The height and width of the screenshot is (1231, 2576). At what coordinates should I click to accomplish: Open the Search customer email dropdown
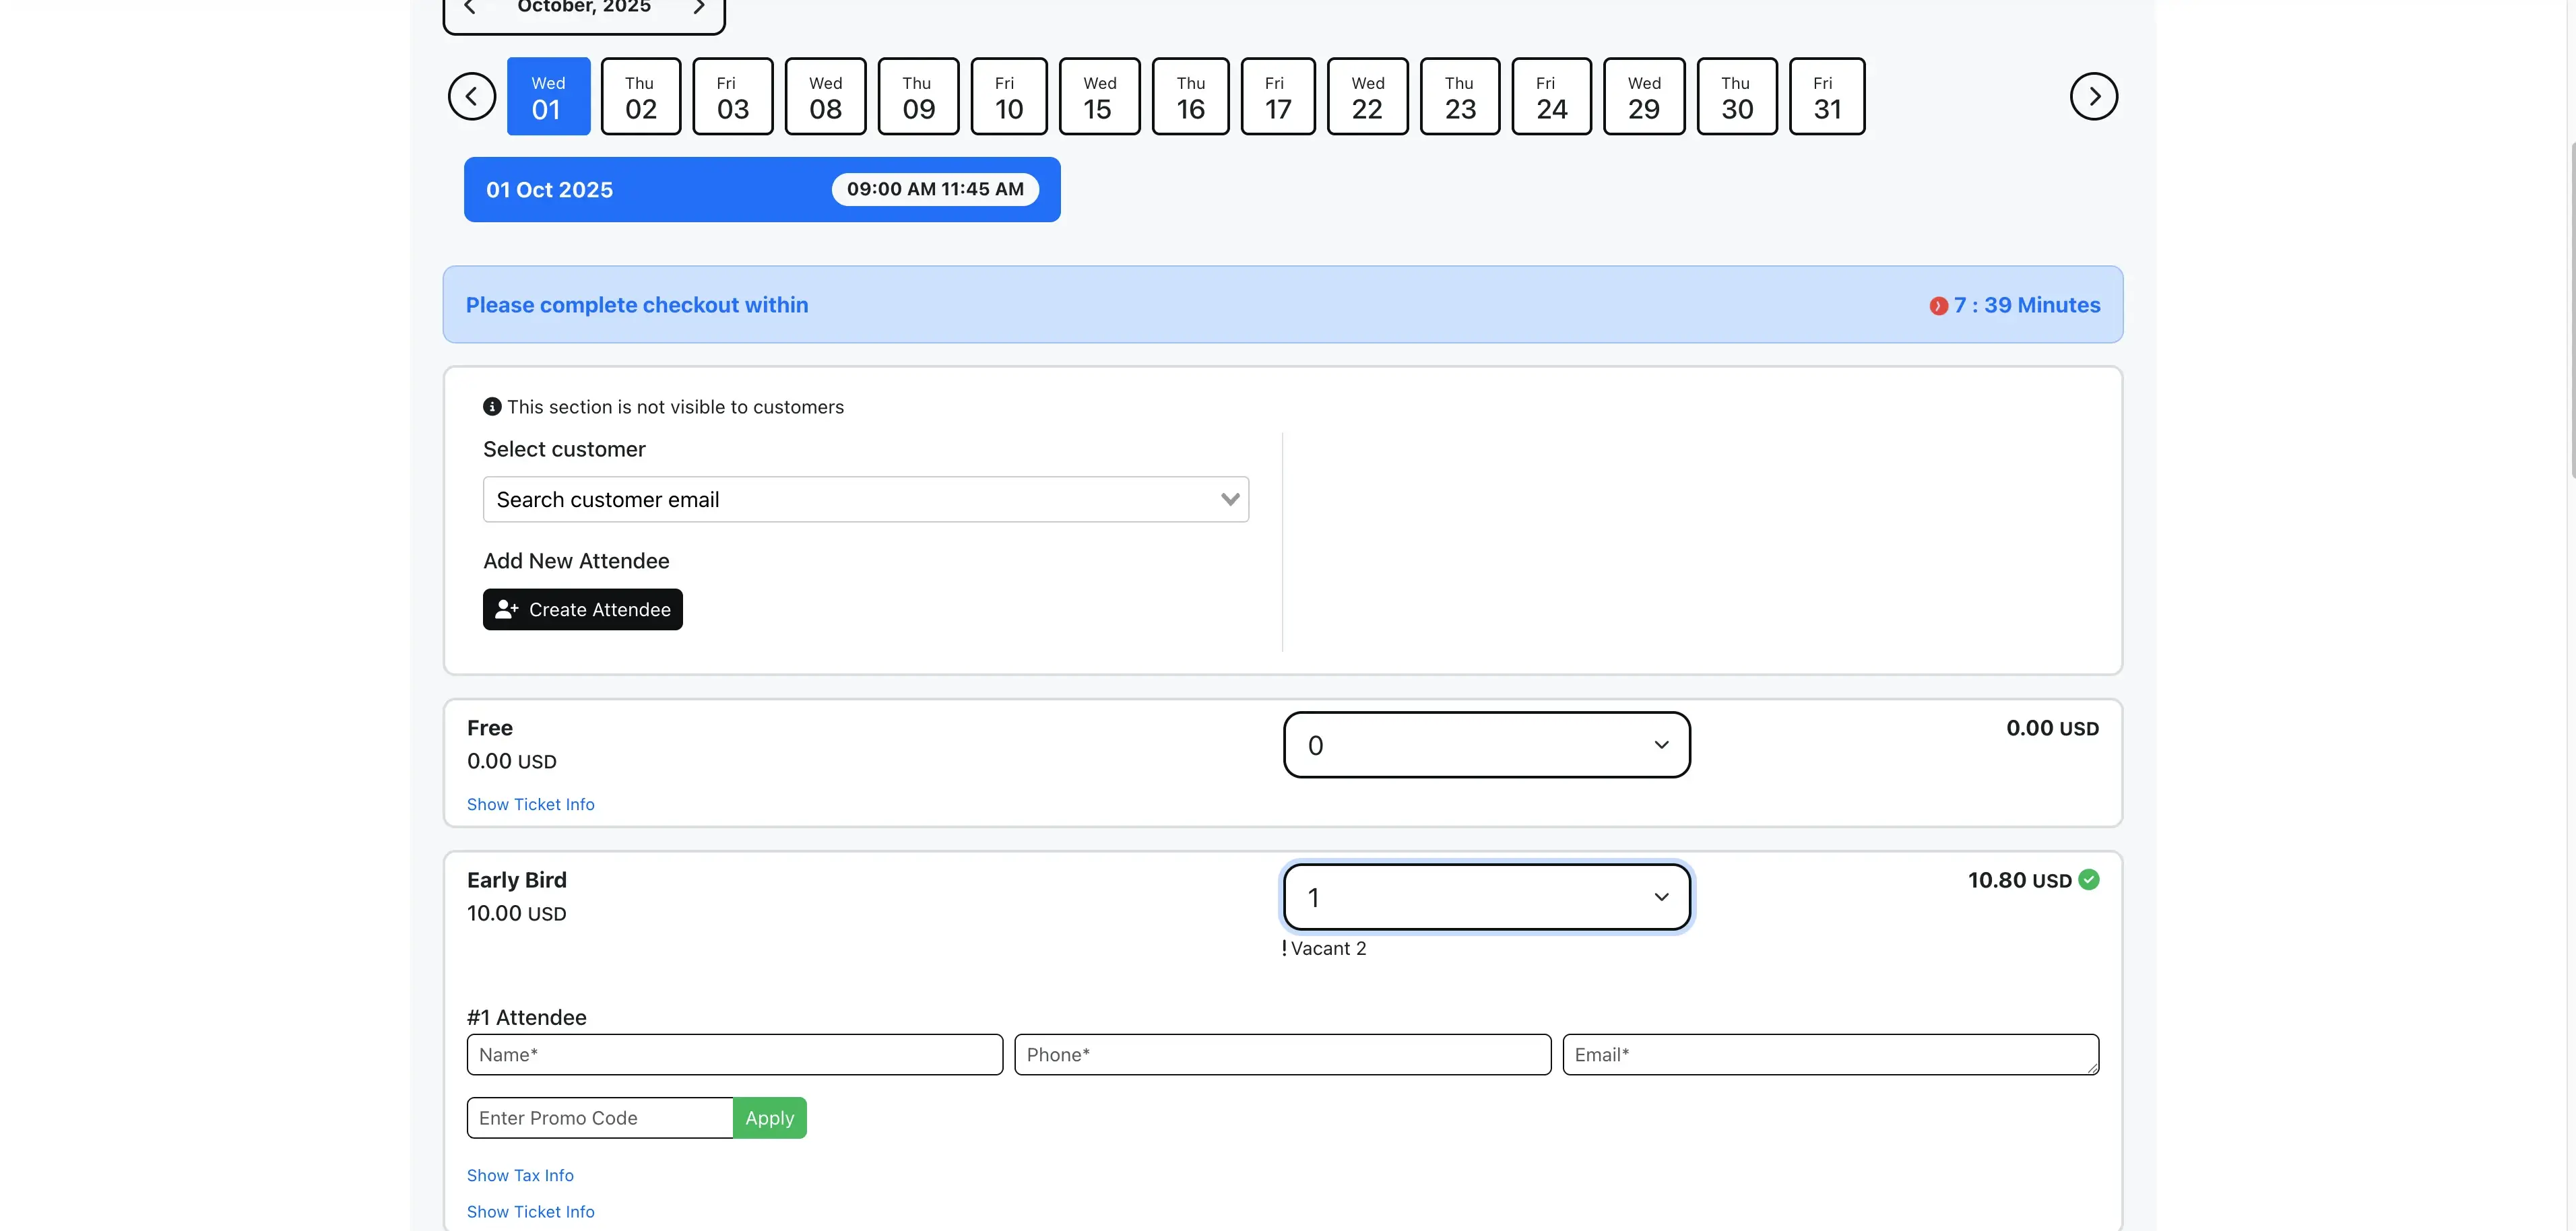(866, 498)
